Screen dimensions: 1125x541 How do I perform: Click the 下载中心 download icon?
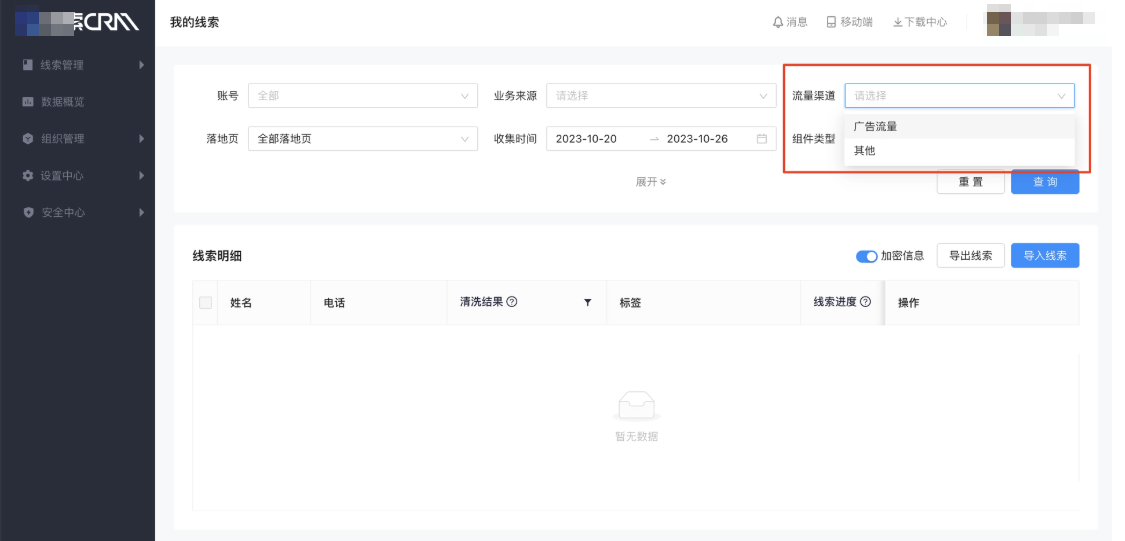[898, 22]
